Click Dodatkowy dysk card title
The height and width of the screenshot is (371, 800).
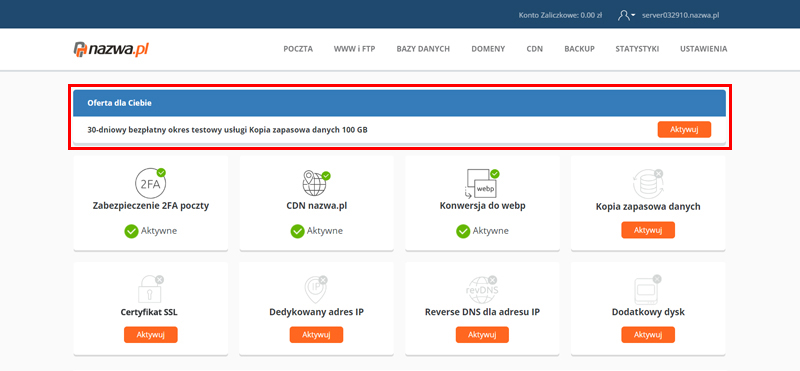pos(648,312)
